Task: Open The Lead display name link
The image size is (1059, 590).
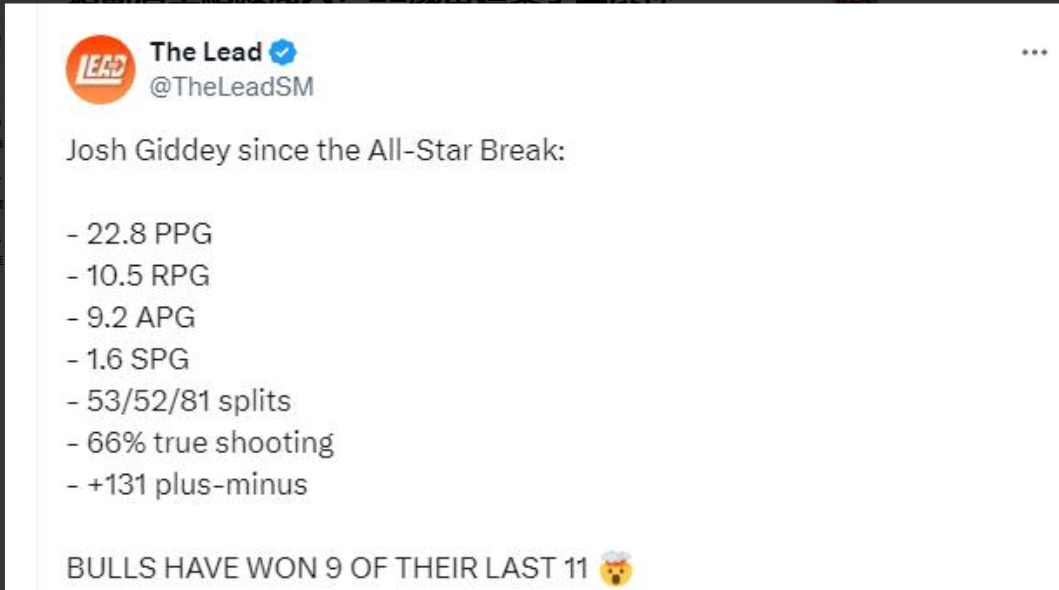Action: click(x=206, y=52)
